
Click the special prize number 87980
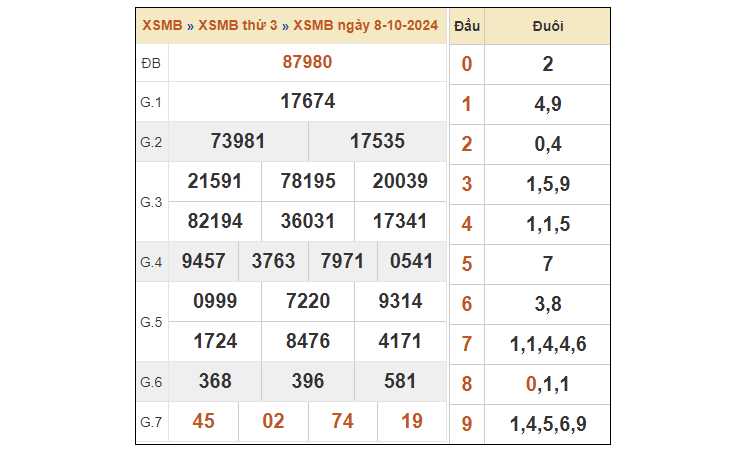(307, 62)
